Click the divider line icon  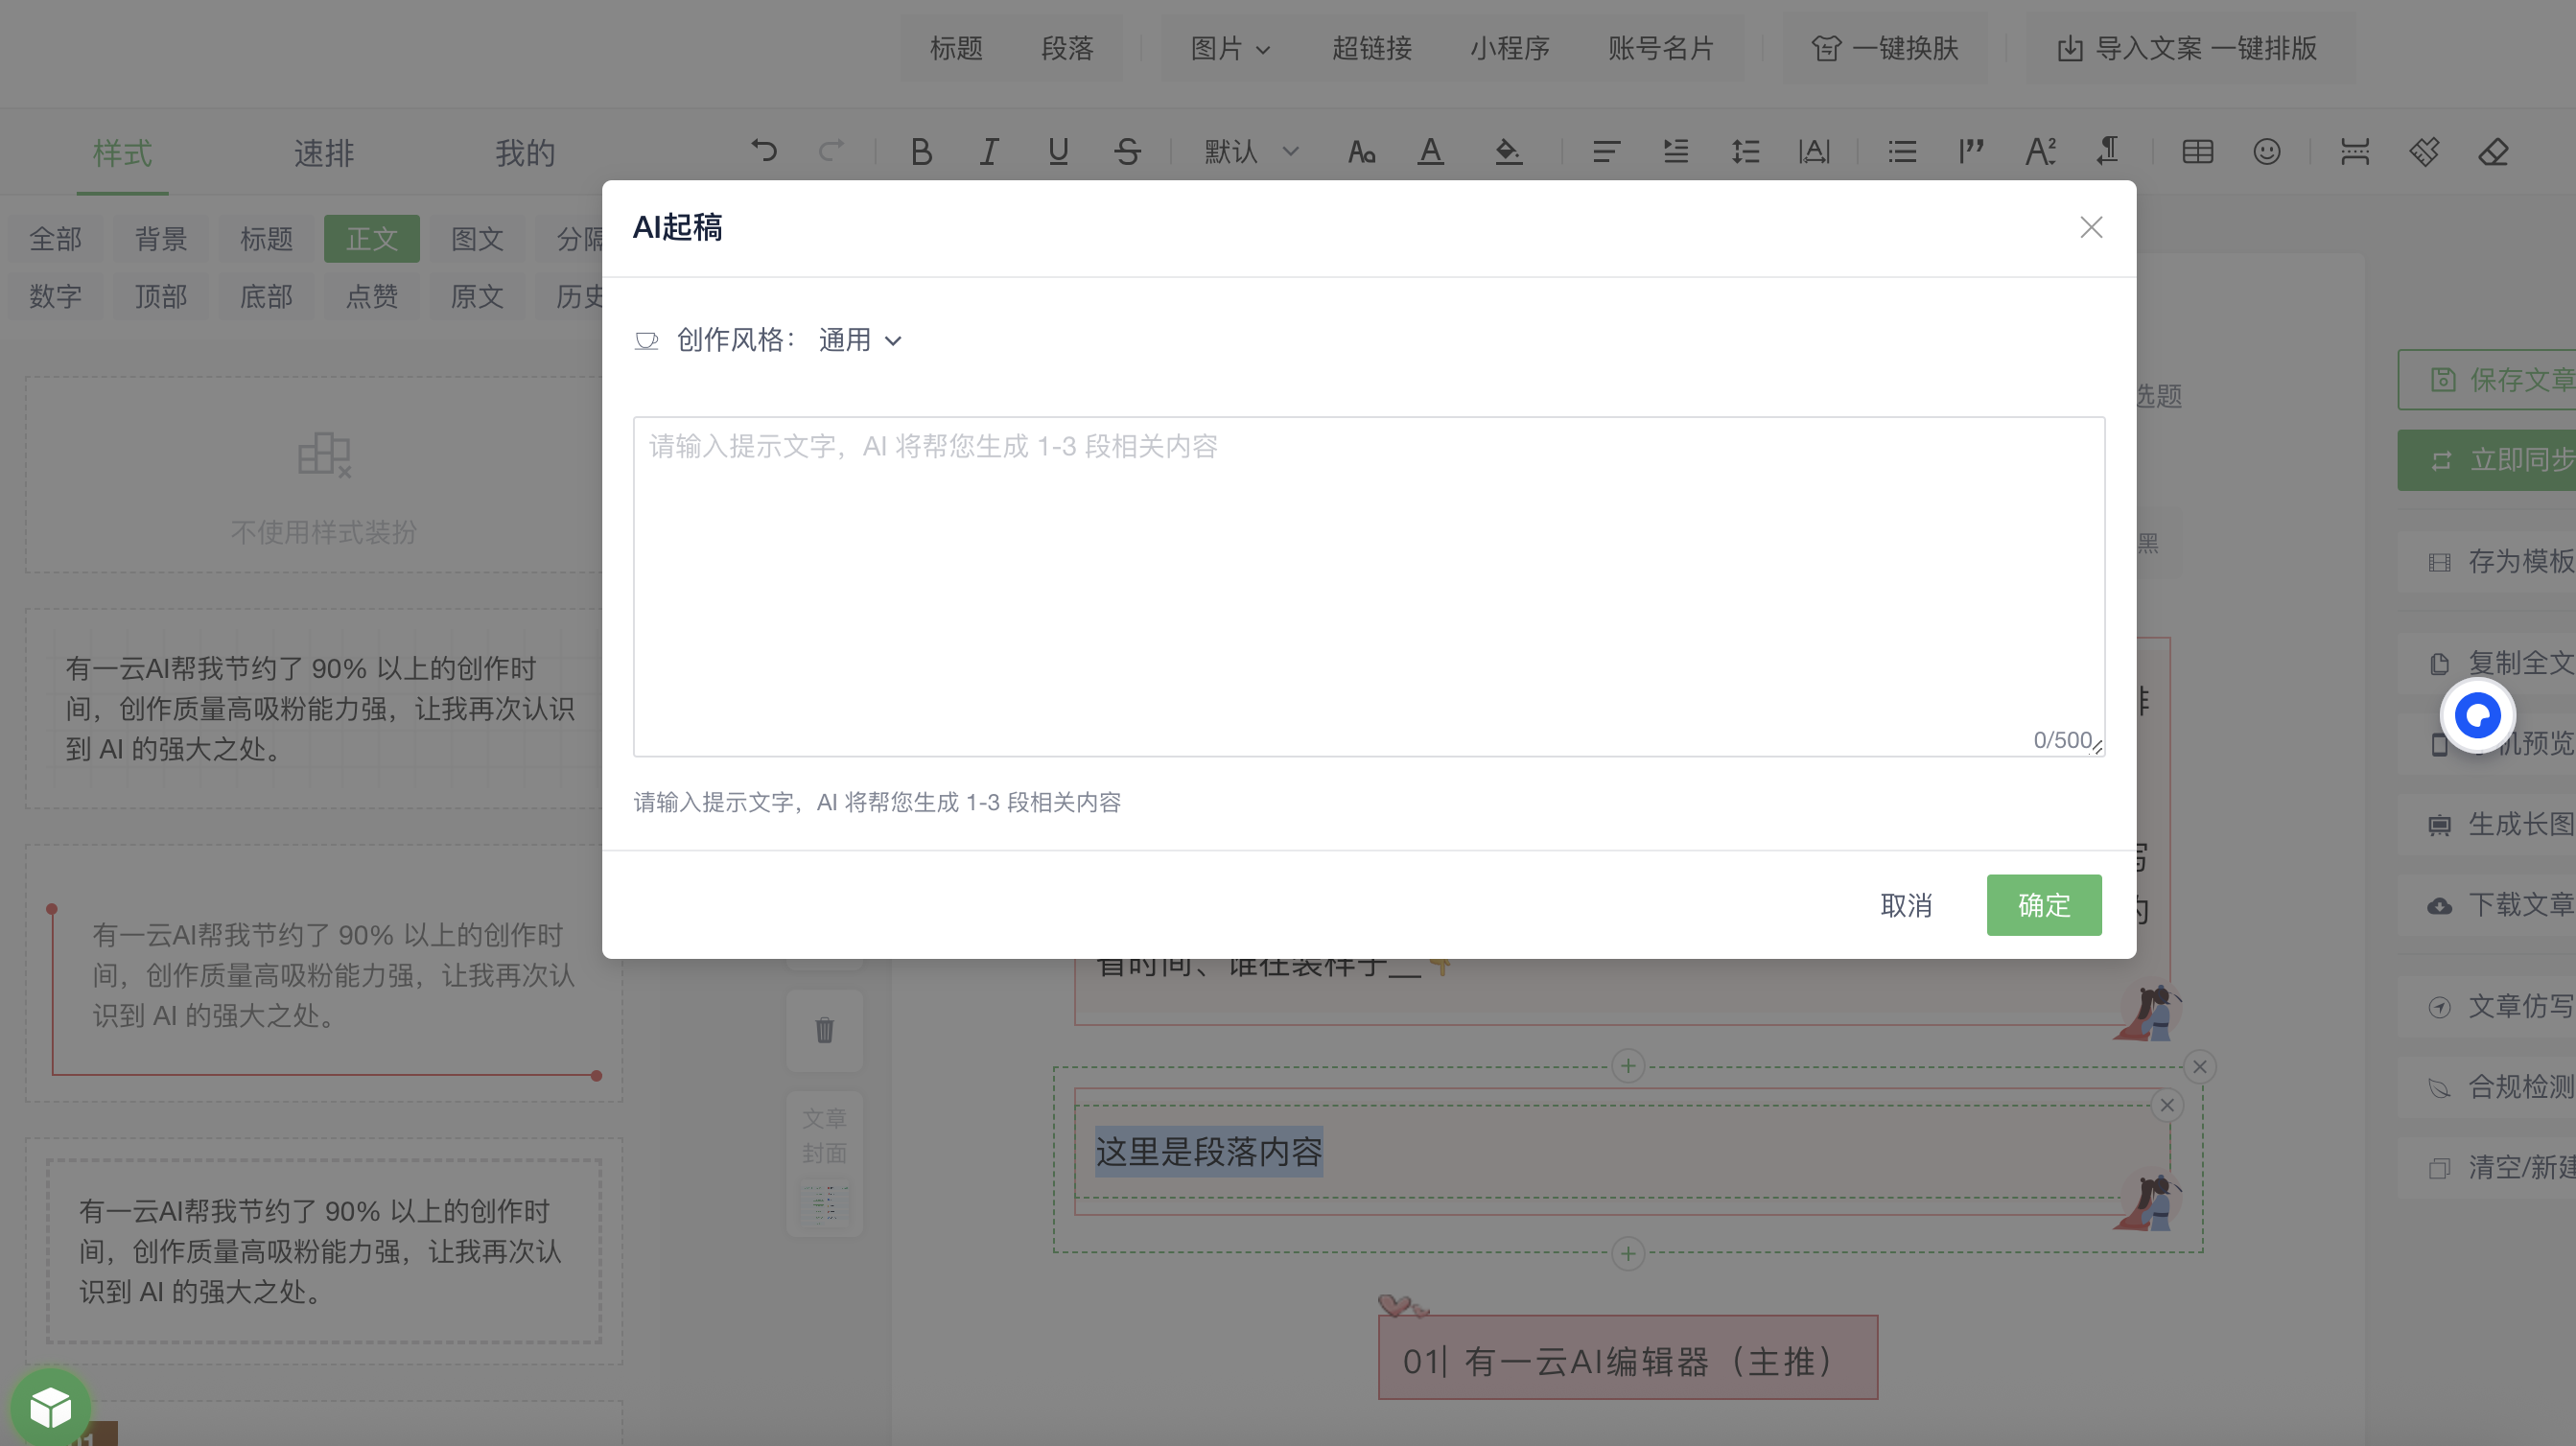coord(2355,152)
